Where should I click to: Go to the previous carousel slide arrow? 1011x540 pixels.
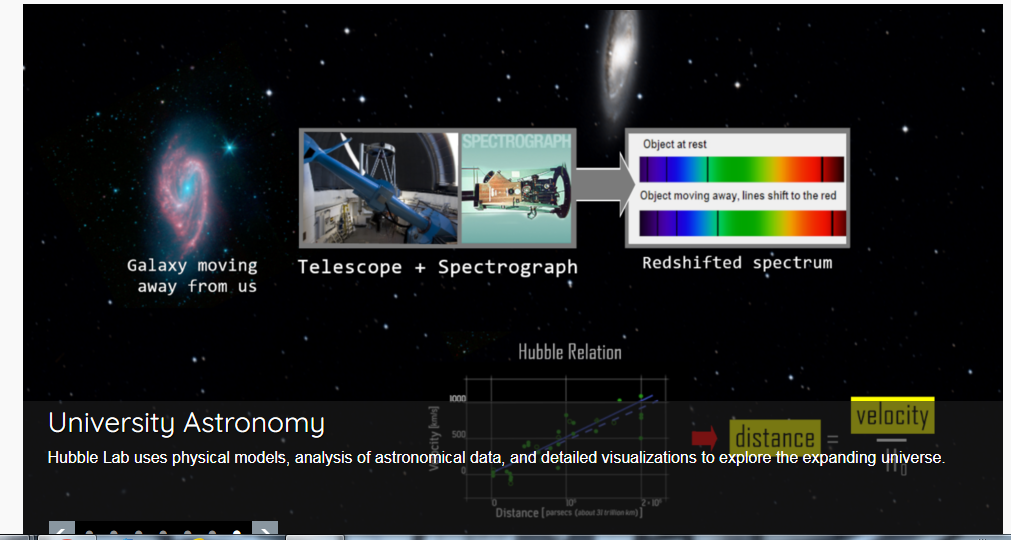tap(62, 529)
